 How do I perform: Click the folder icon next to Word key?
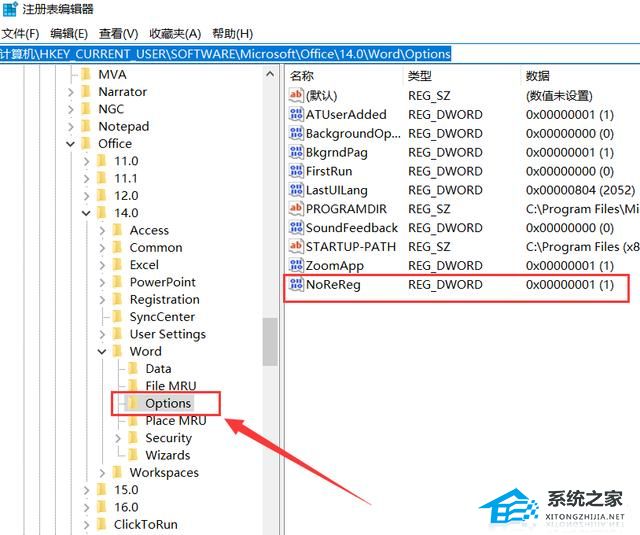coord(117,351)
